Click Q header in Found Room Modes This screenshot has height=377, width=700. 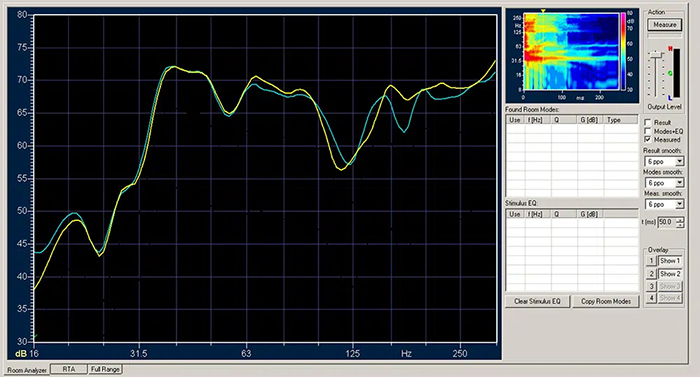point(564,120)
